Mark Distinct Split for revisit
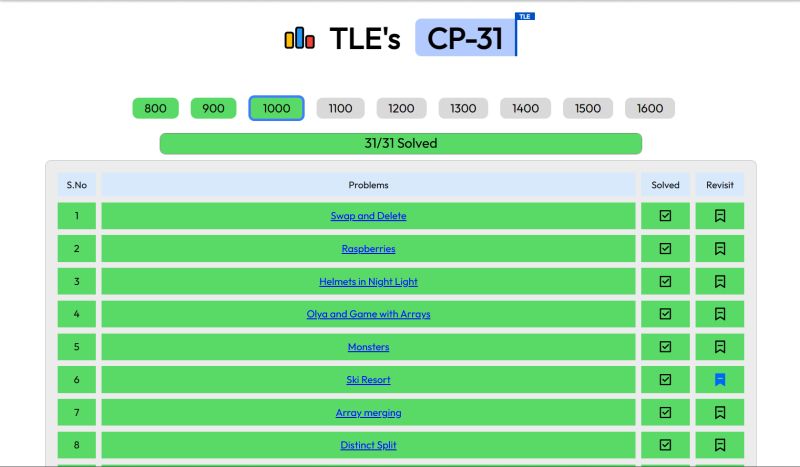This screenshot has width=800, height=467. [720, 445]
